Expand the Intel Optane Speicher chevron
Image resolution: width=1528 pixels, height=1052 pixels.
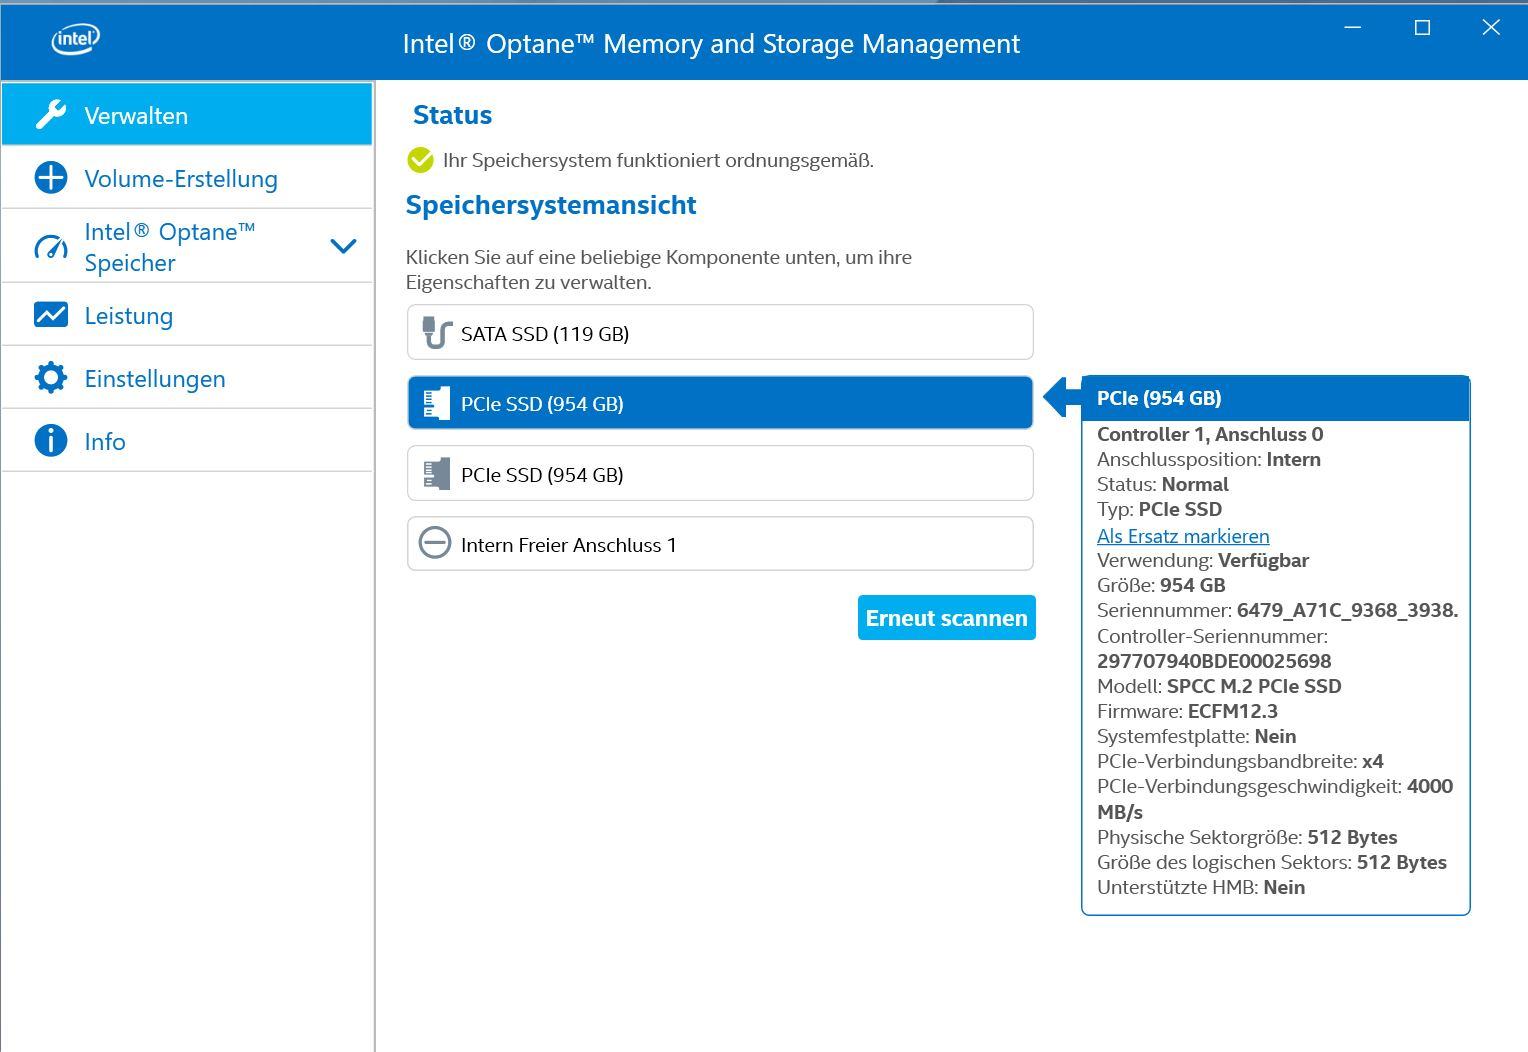click(x=343, y=246)
